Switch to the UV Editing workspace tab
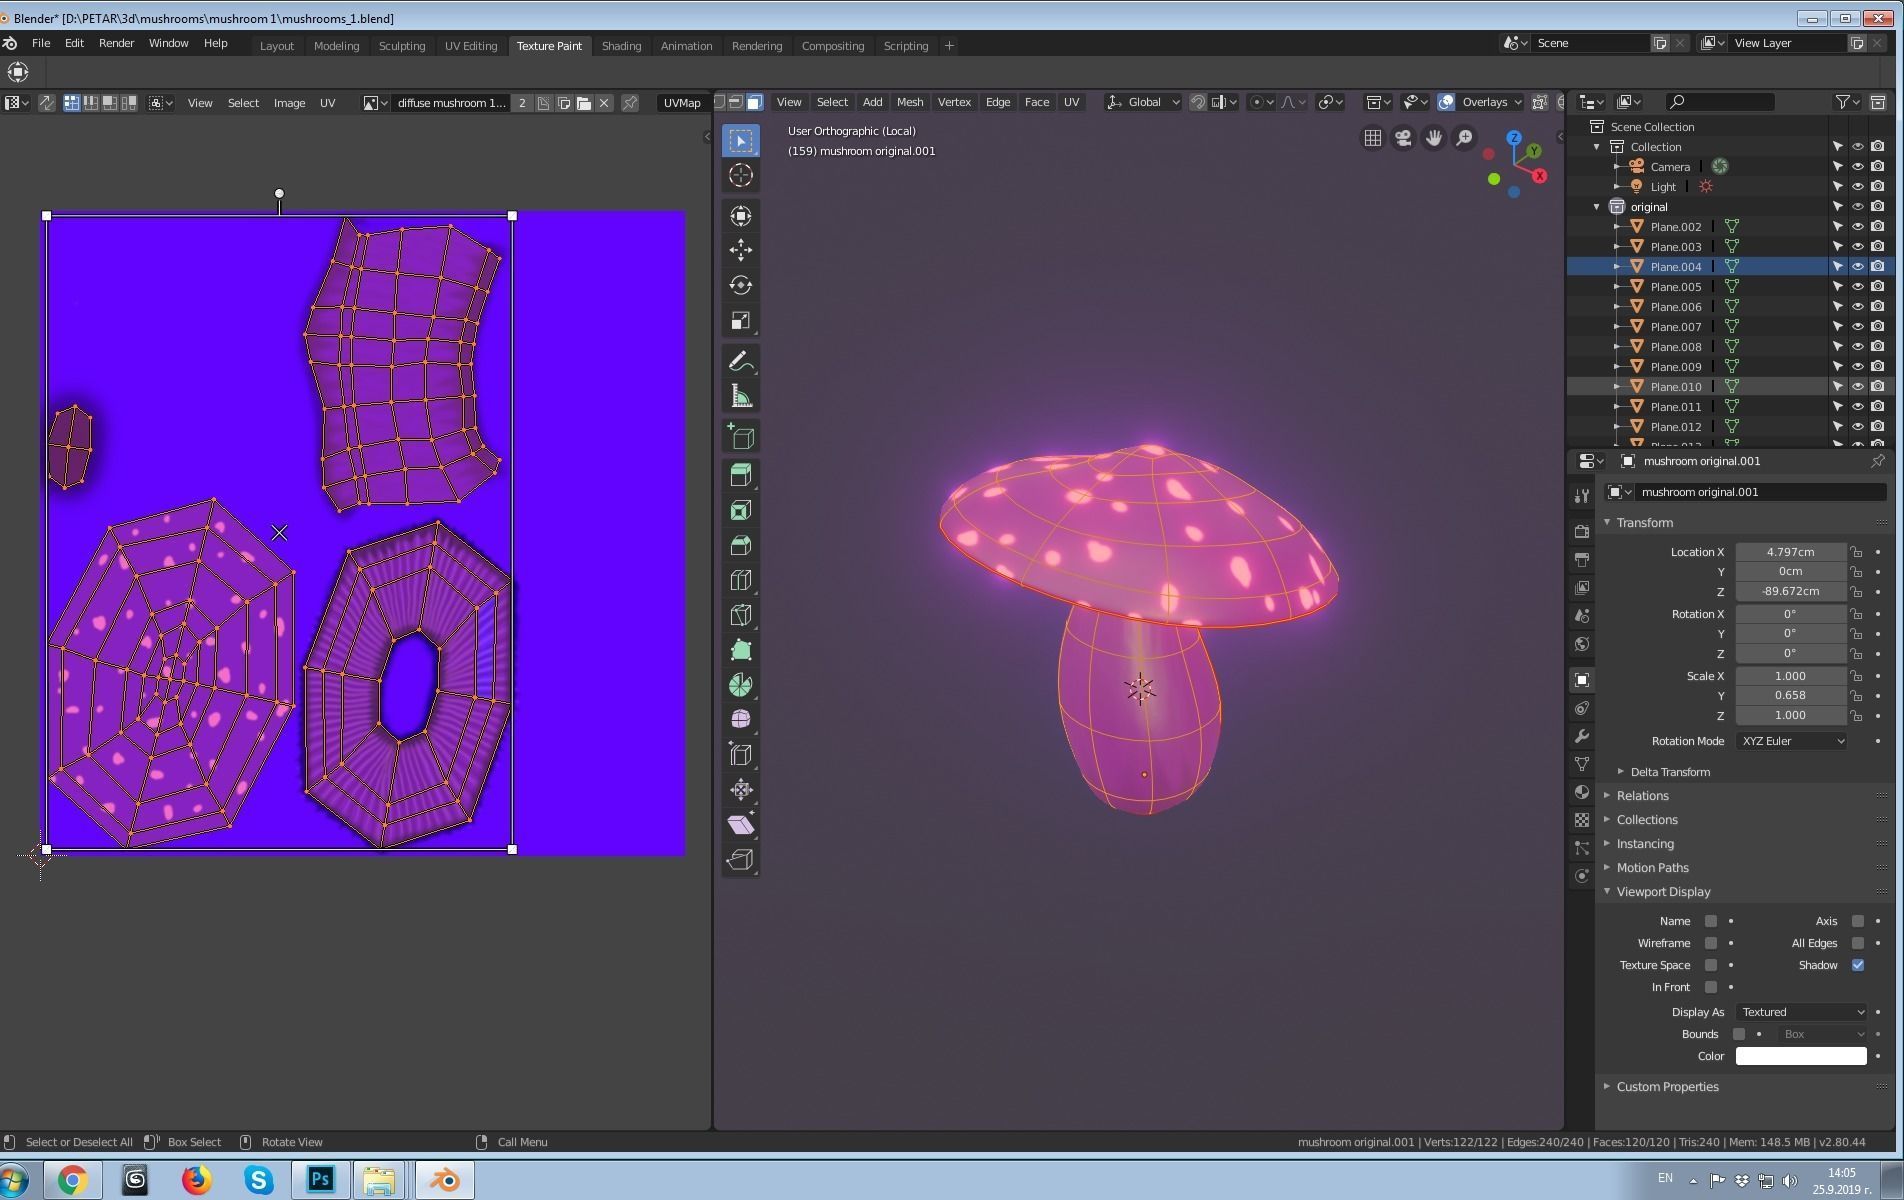1904x1200 pixels. (x=470, y=46)
